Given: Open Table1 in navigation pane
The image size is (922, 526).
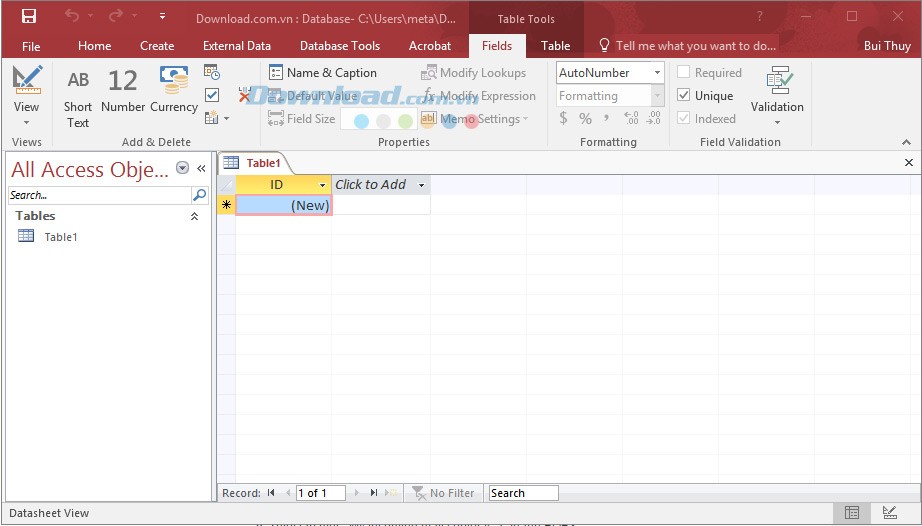Looking at the screenshot, I should pos(60,237).
